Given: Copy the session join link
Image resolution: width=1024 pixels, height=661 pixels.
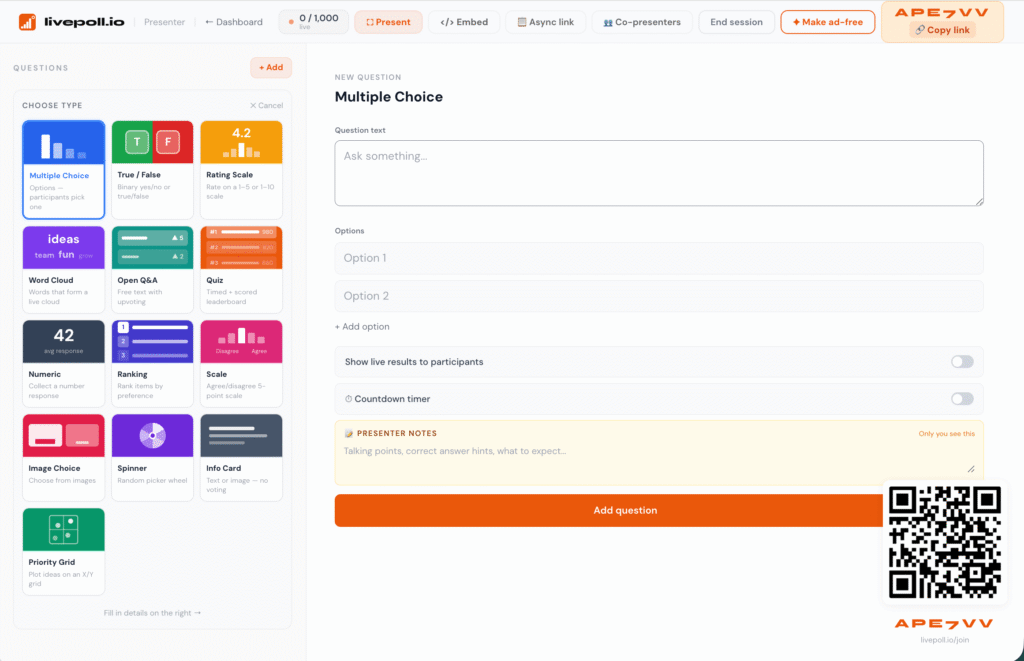Looking at the screenshot, I should 942,30.
